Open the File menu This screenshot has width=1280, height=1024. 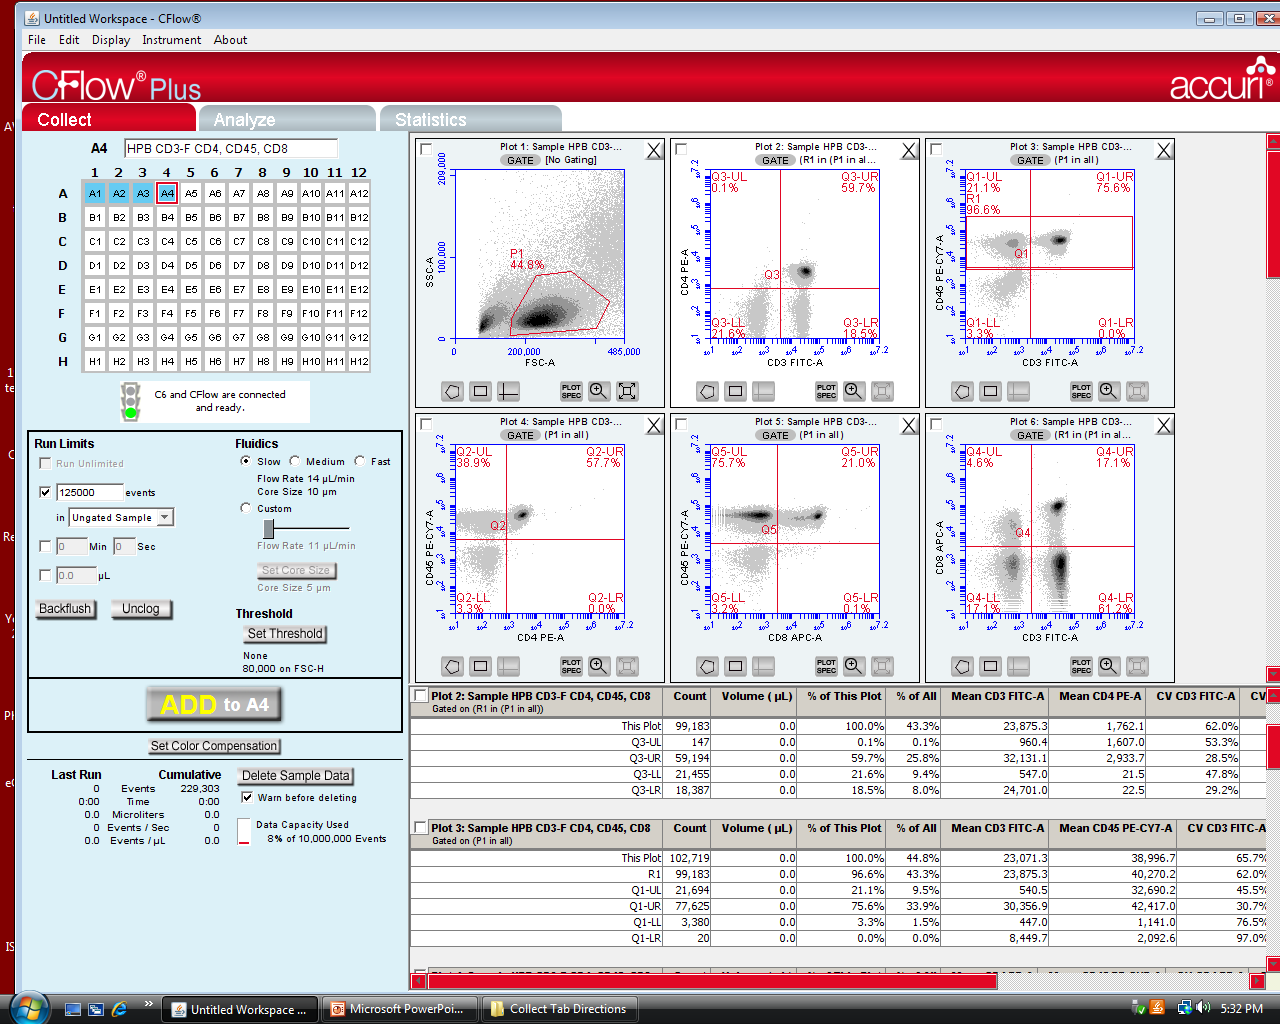click(37, 40)
